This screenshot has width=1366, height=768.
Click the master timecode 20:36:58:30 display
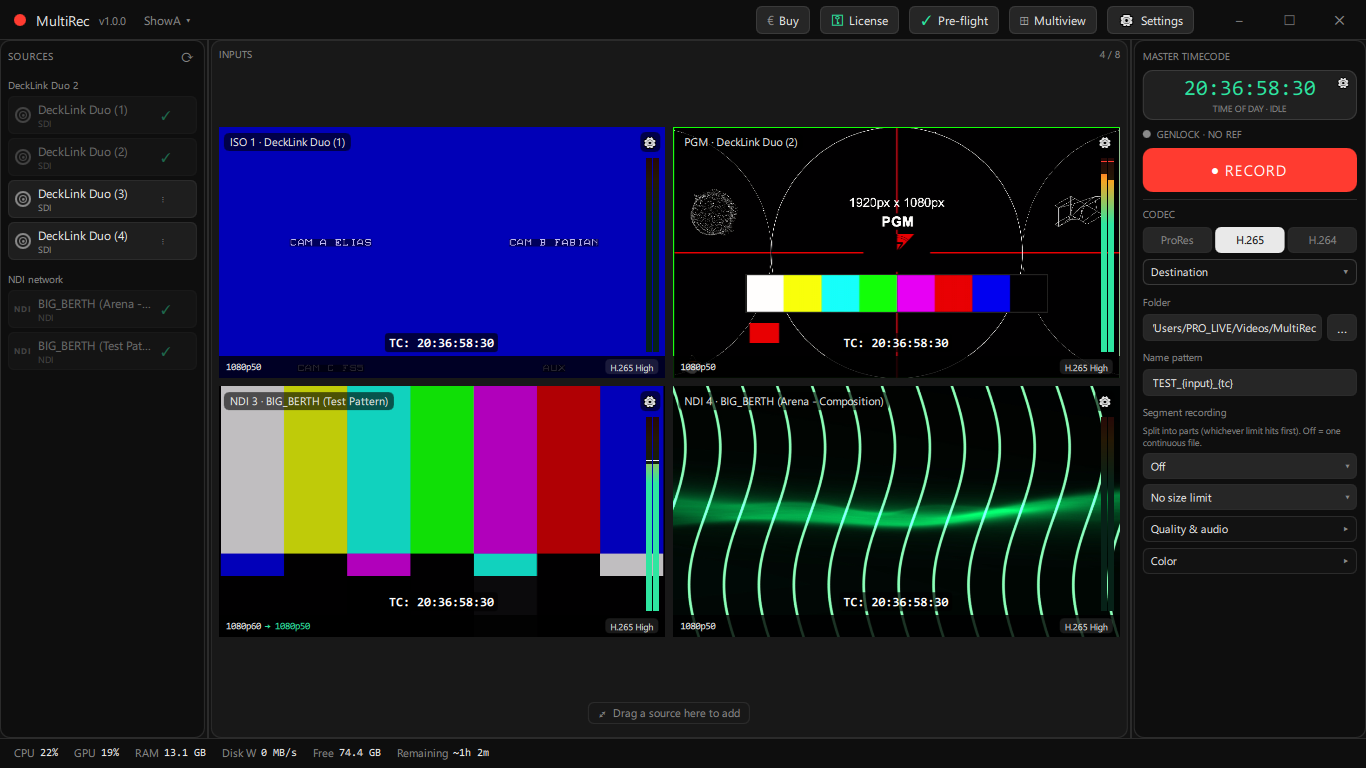tap(1250, 88)
